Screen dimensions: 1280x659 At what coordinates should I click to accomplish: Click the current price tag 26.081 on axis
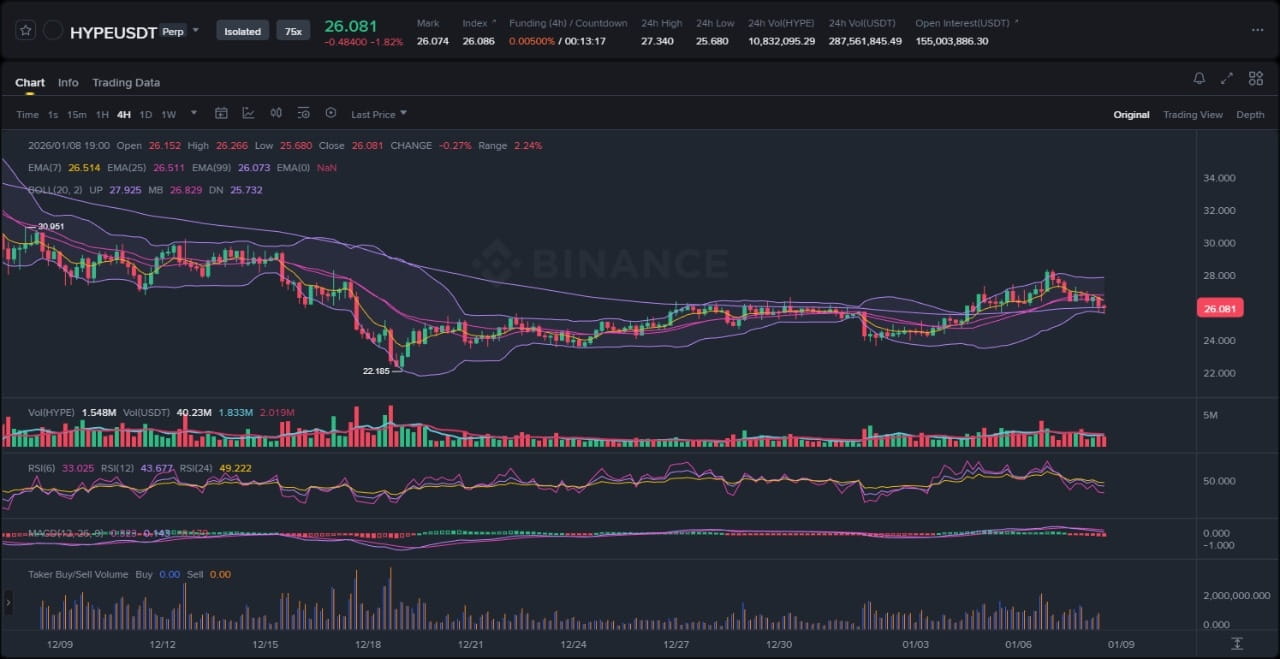pos(1220,309)
